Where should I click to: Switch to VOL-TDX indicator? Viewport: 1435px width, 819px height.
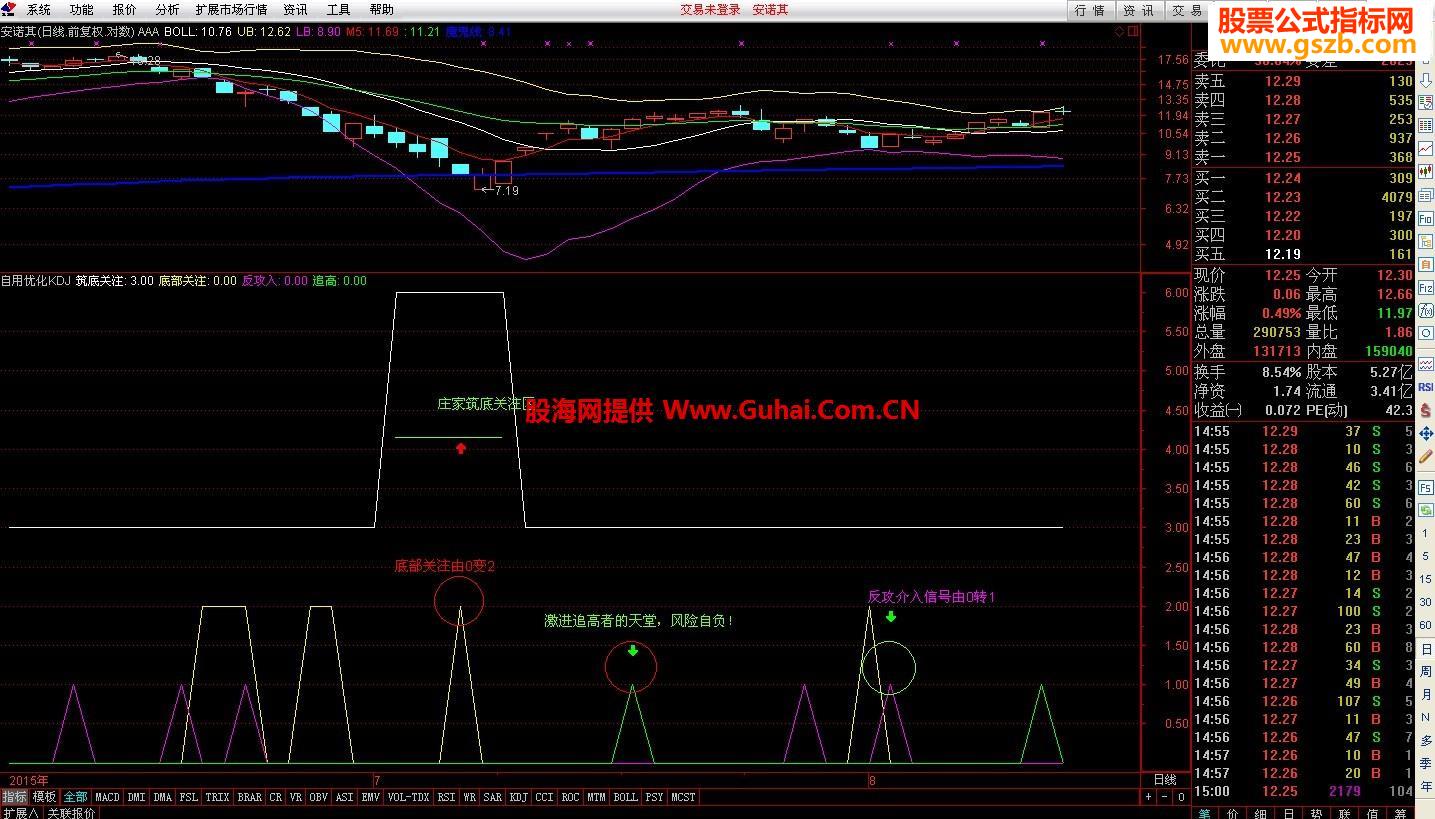point(408,797)
